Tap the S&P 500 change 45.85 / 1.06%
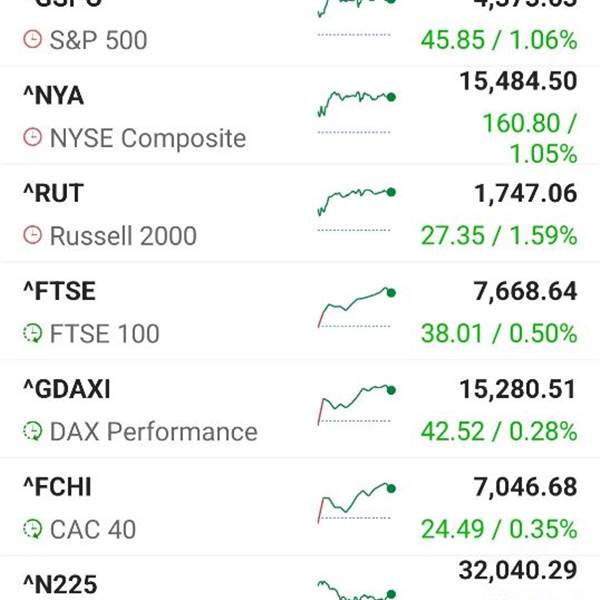Viewport: 600px width, 600px height. coord(499,40)
